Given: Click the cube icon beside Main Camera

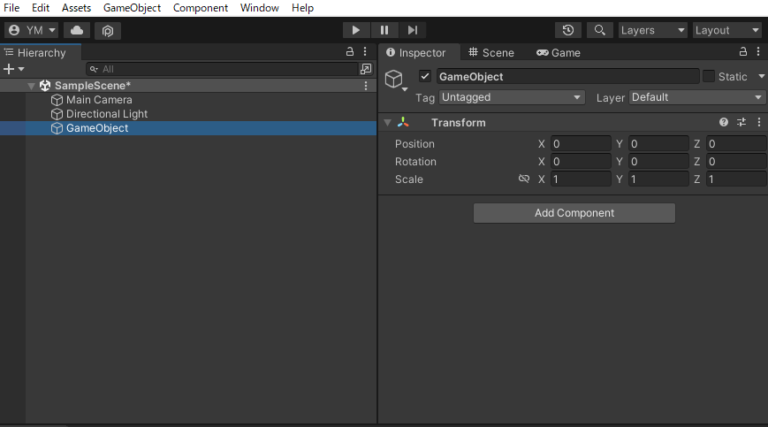Looking at the screenshot, I should (57, 100).
